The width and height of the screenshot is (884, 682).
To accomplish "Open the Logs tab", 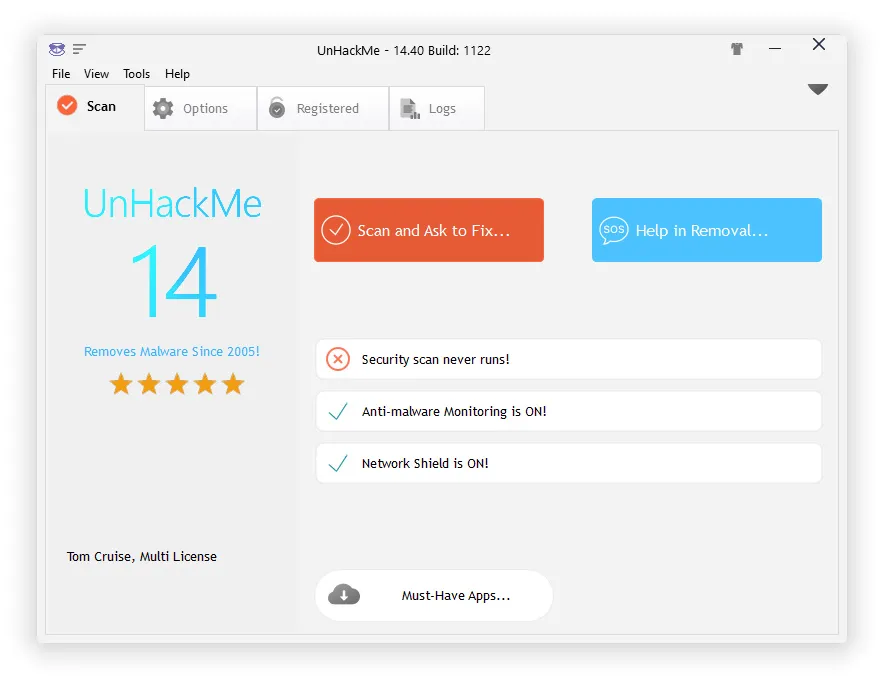I will coord(437,108).
